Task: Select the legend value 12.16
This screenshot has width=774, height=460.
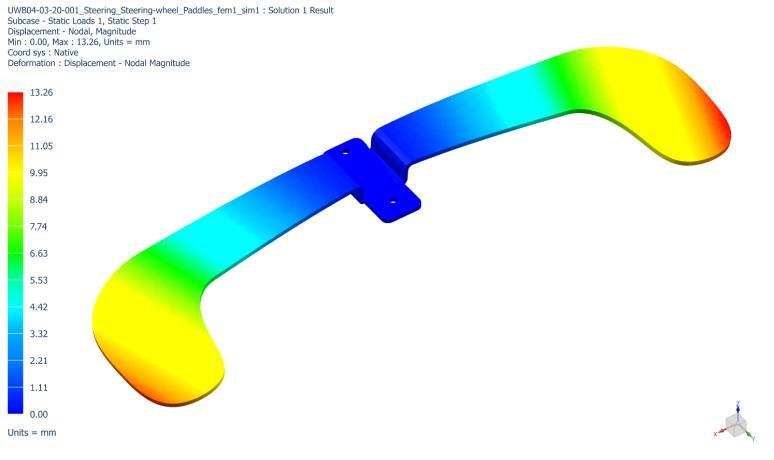Action: pyautogui.click(x=41, y=119)
